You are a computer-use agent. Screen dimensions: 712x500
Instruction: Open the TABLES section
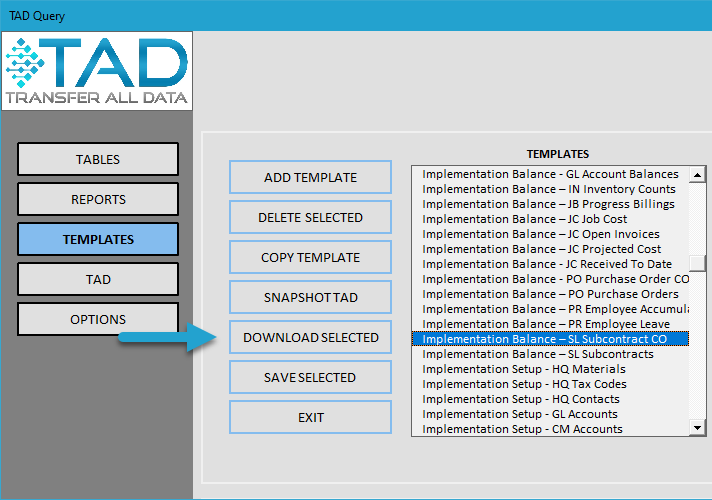(x=98, y=159)
